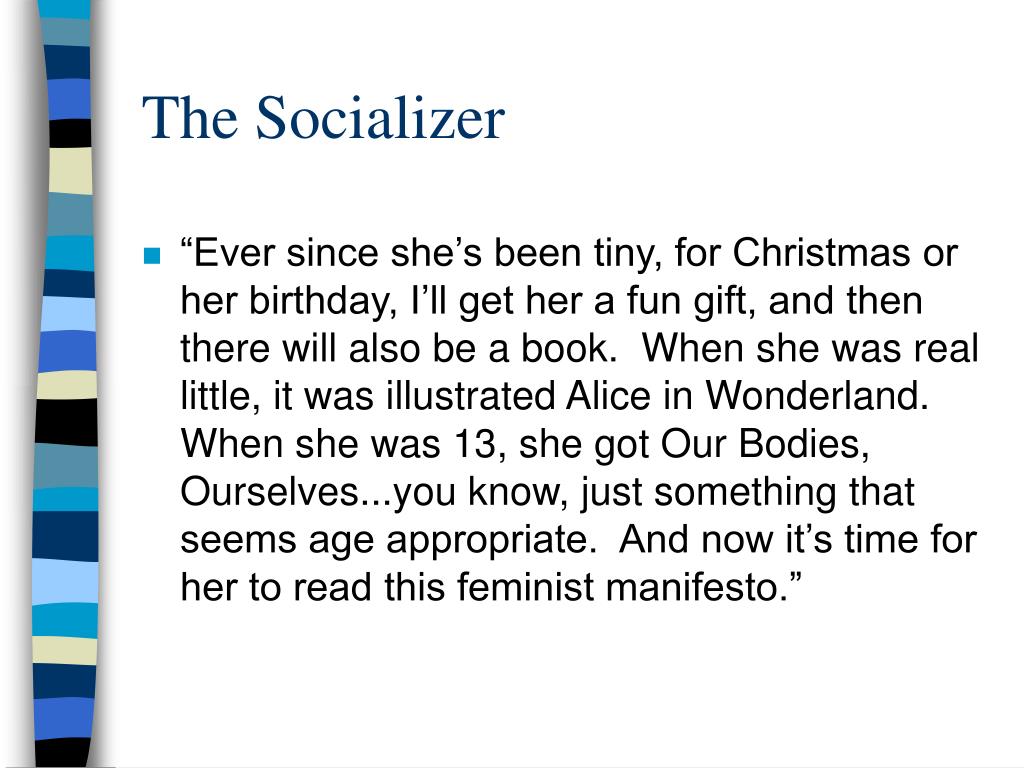Image resolution: width=1024 pixels, height=768 pixels.
Task: Select the text Our Bodies,
Action: pyautogui.click(x=765, y=443)
